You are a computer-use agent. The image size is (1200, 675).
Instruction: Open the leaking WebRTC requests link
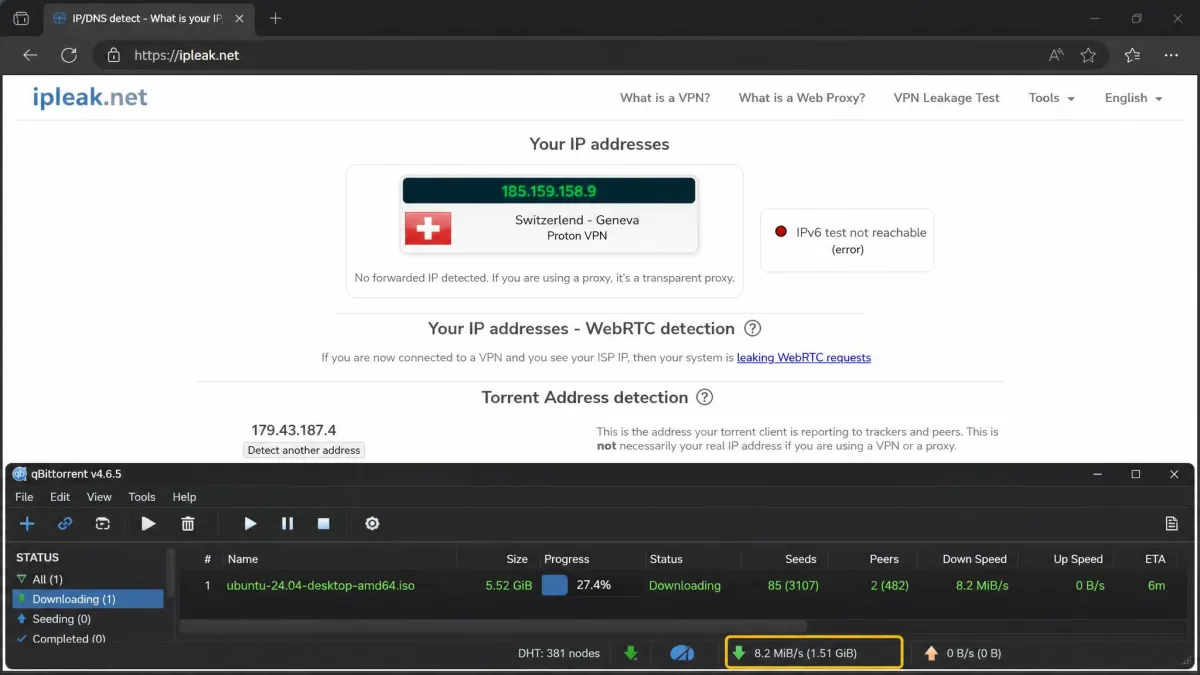coord(804,357)
